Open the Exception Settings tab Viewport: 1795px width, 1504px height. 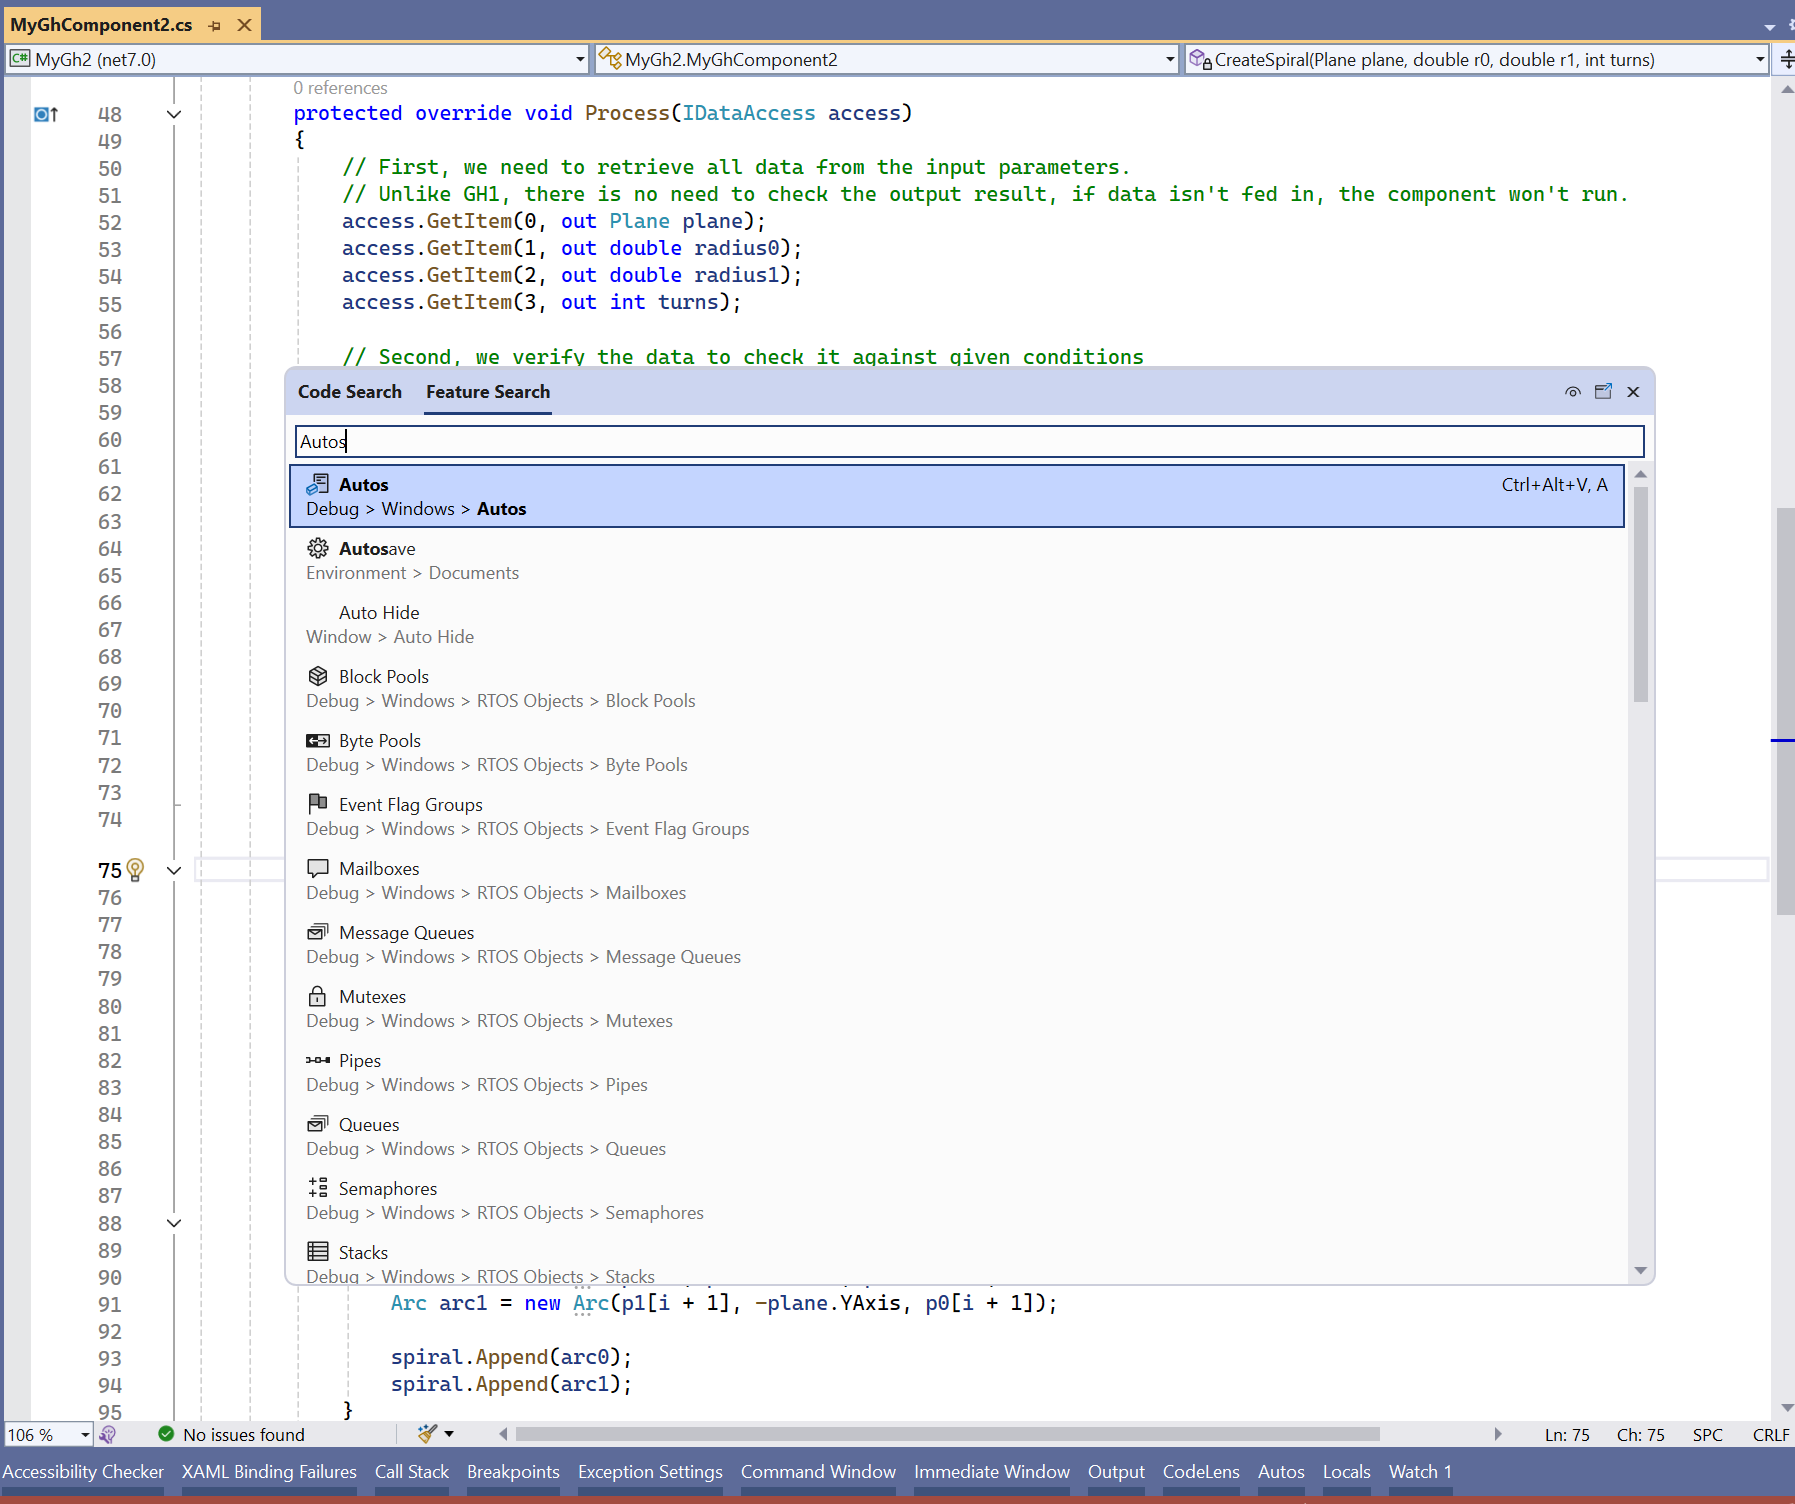tap(650, 1472)
